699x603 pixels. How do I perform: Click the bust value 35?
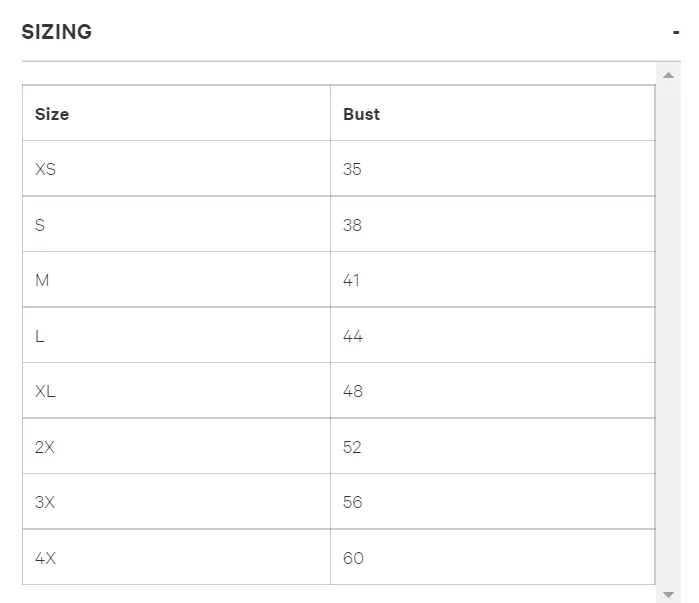[352, 169]
